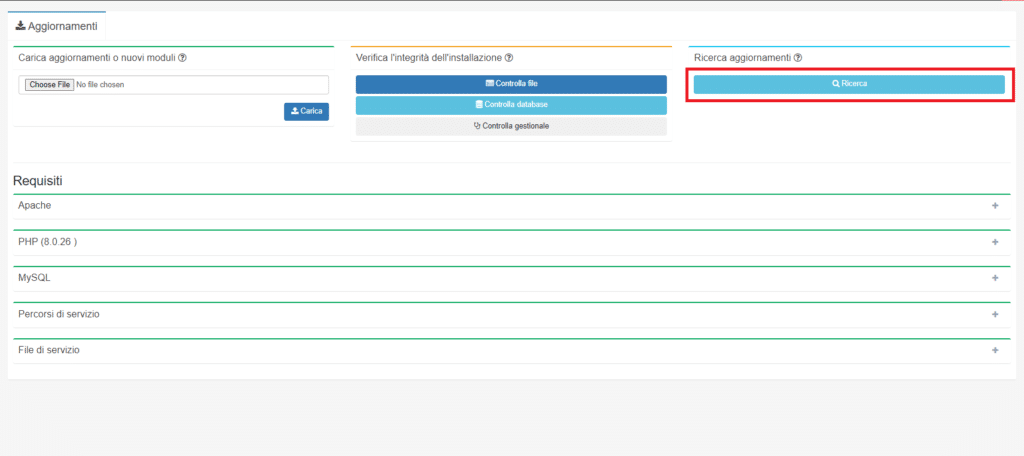1024x456 pixels.
Task: Click the blue Carica upload button
Action: click(x=306, y=111)
